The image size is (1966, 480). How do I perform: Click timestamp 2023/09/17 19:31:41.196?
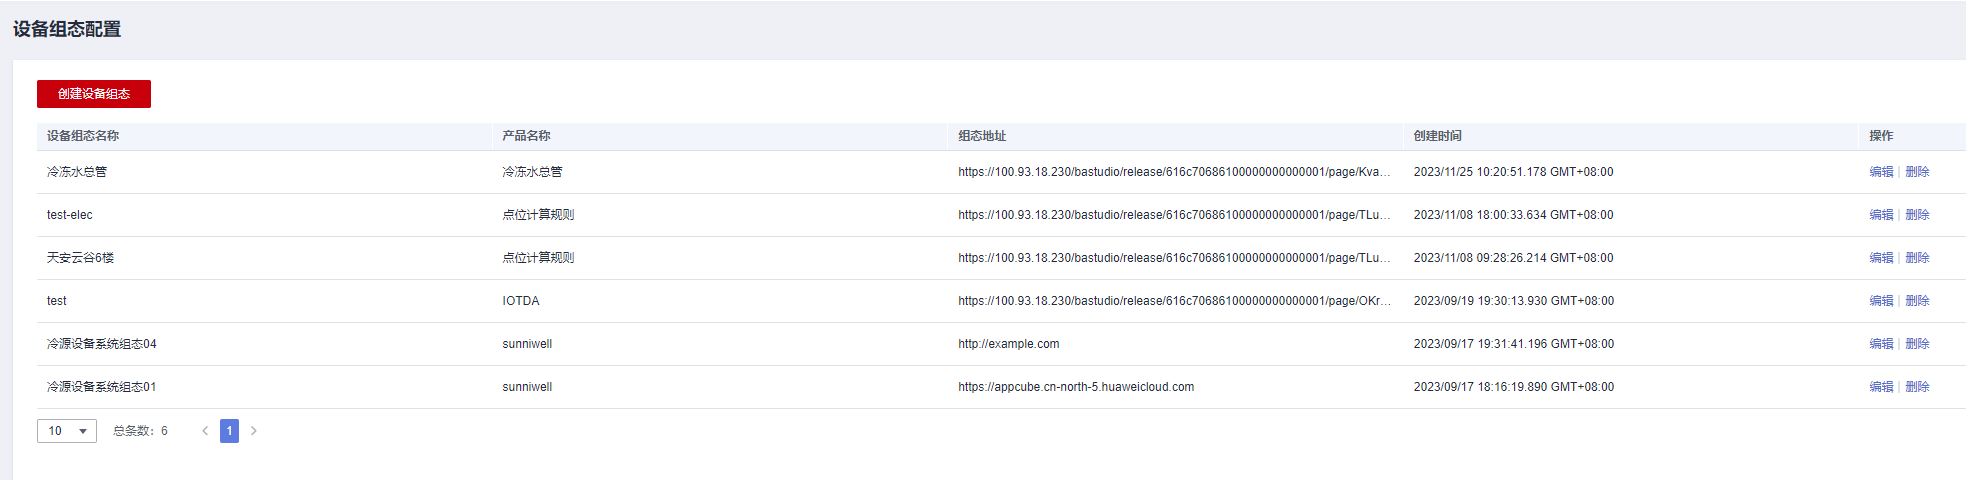[1513, 344]
